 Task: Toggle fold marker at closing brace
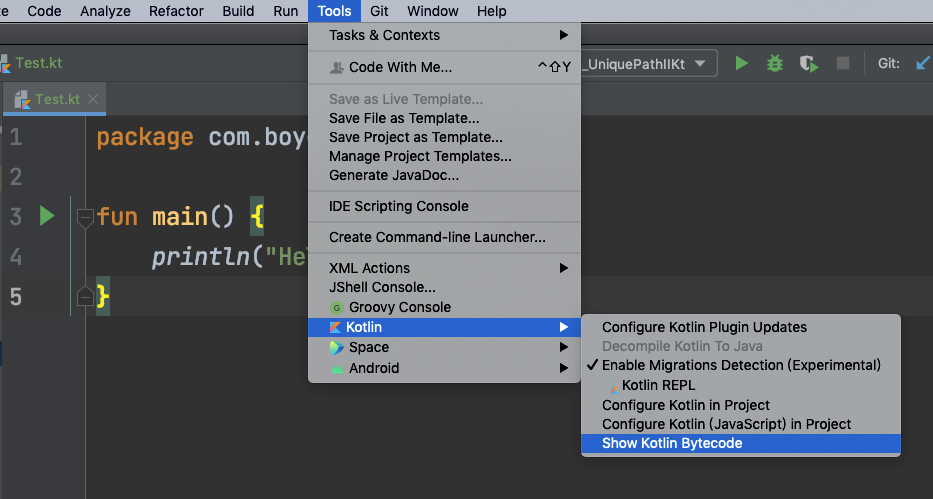(84, 296)
